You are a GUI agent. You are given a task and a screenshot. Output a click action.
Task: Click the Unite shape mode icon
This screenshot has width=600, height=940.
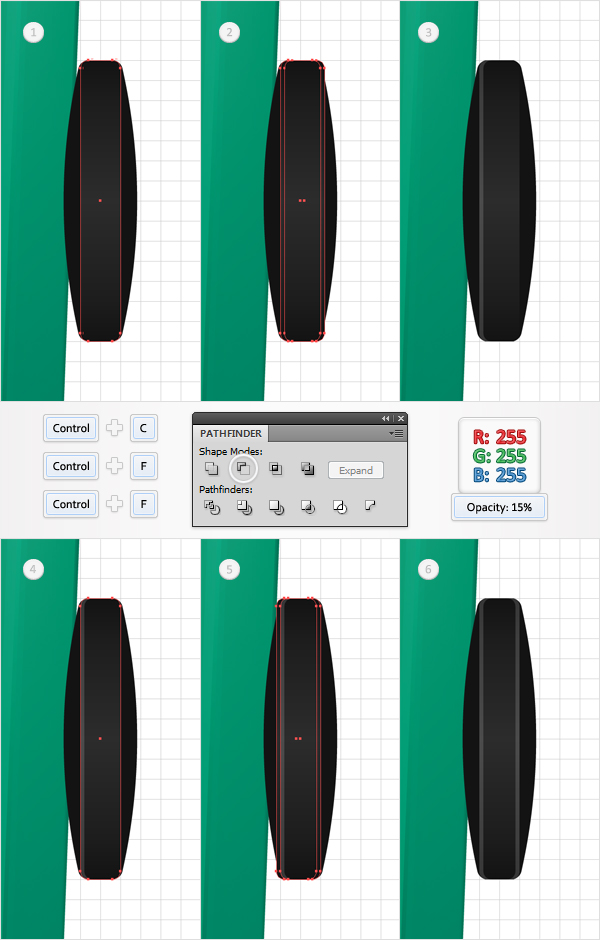212,468
